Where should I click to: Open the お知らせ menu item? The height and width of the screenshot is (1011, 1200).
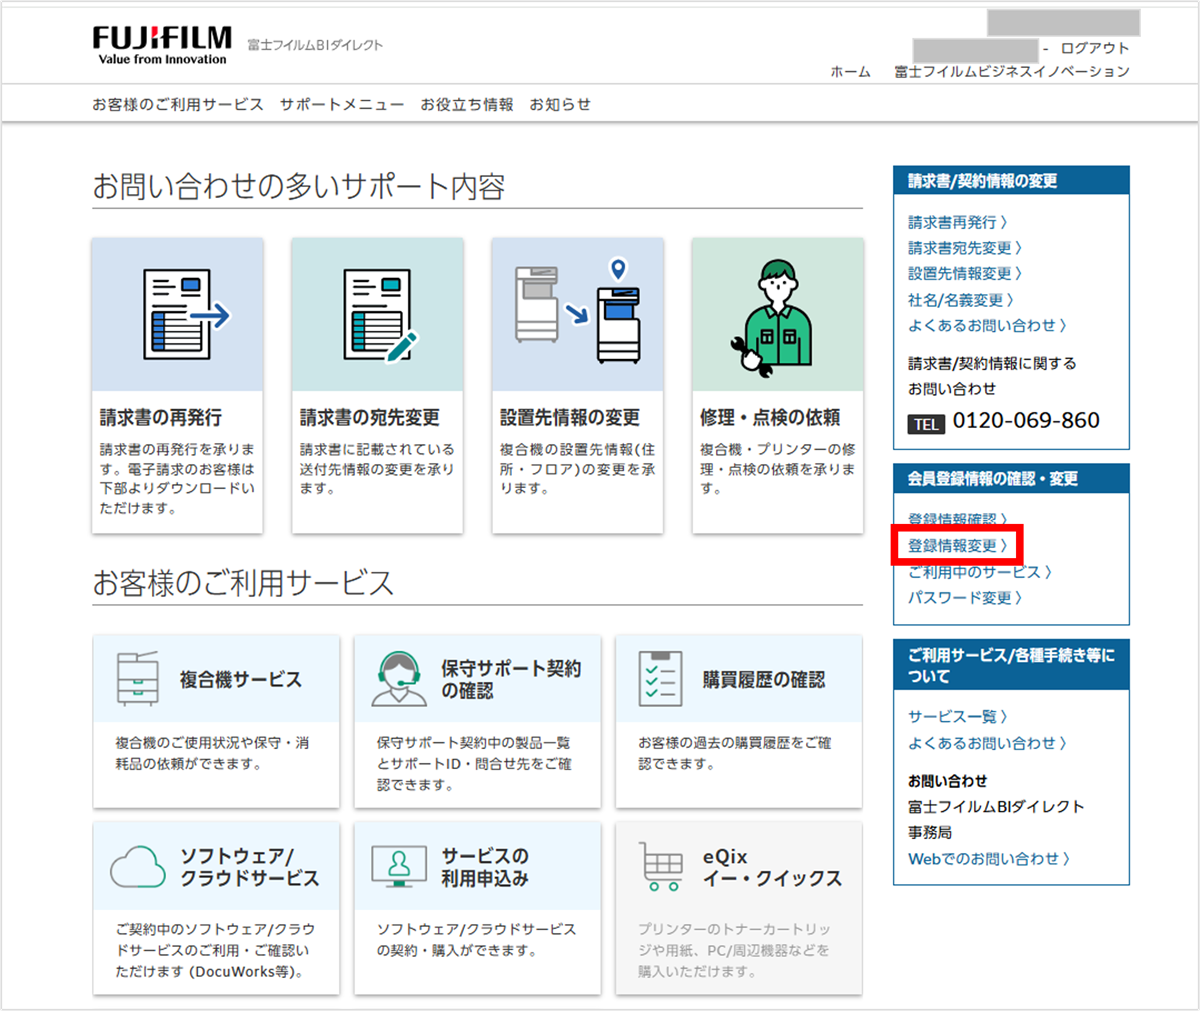pyautogui.click(x=560, y=104)
